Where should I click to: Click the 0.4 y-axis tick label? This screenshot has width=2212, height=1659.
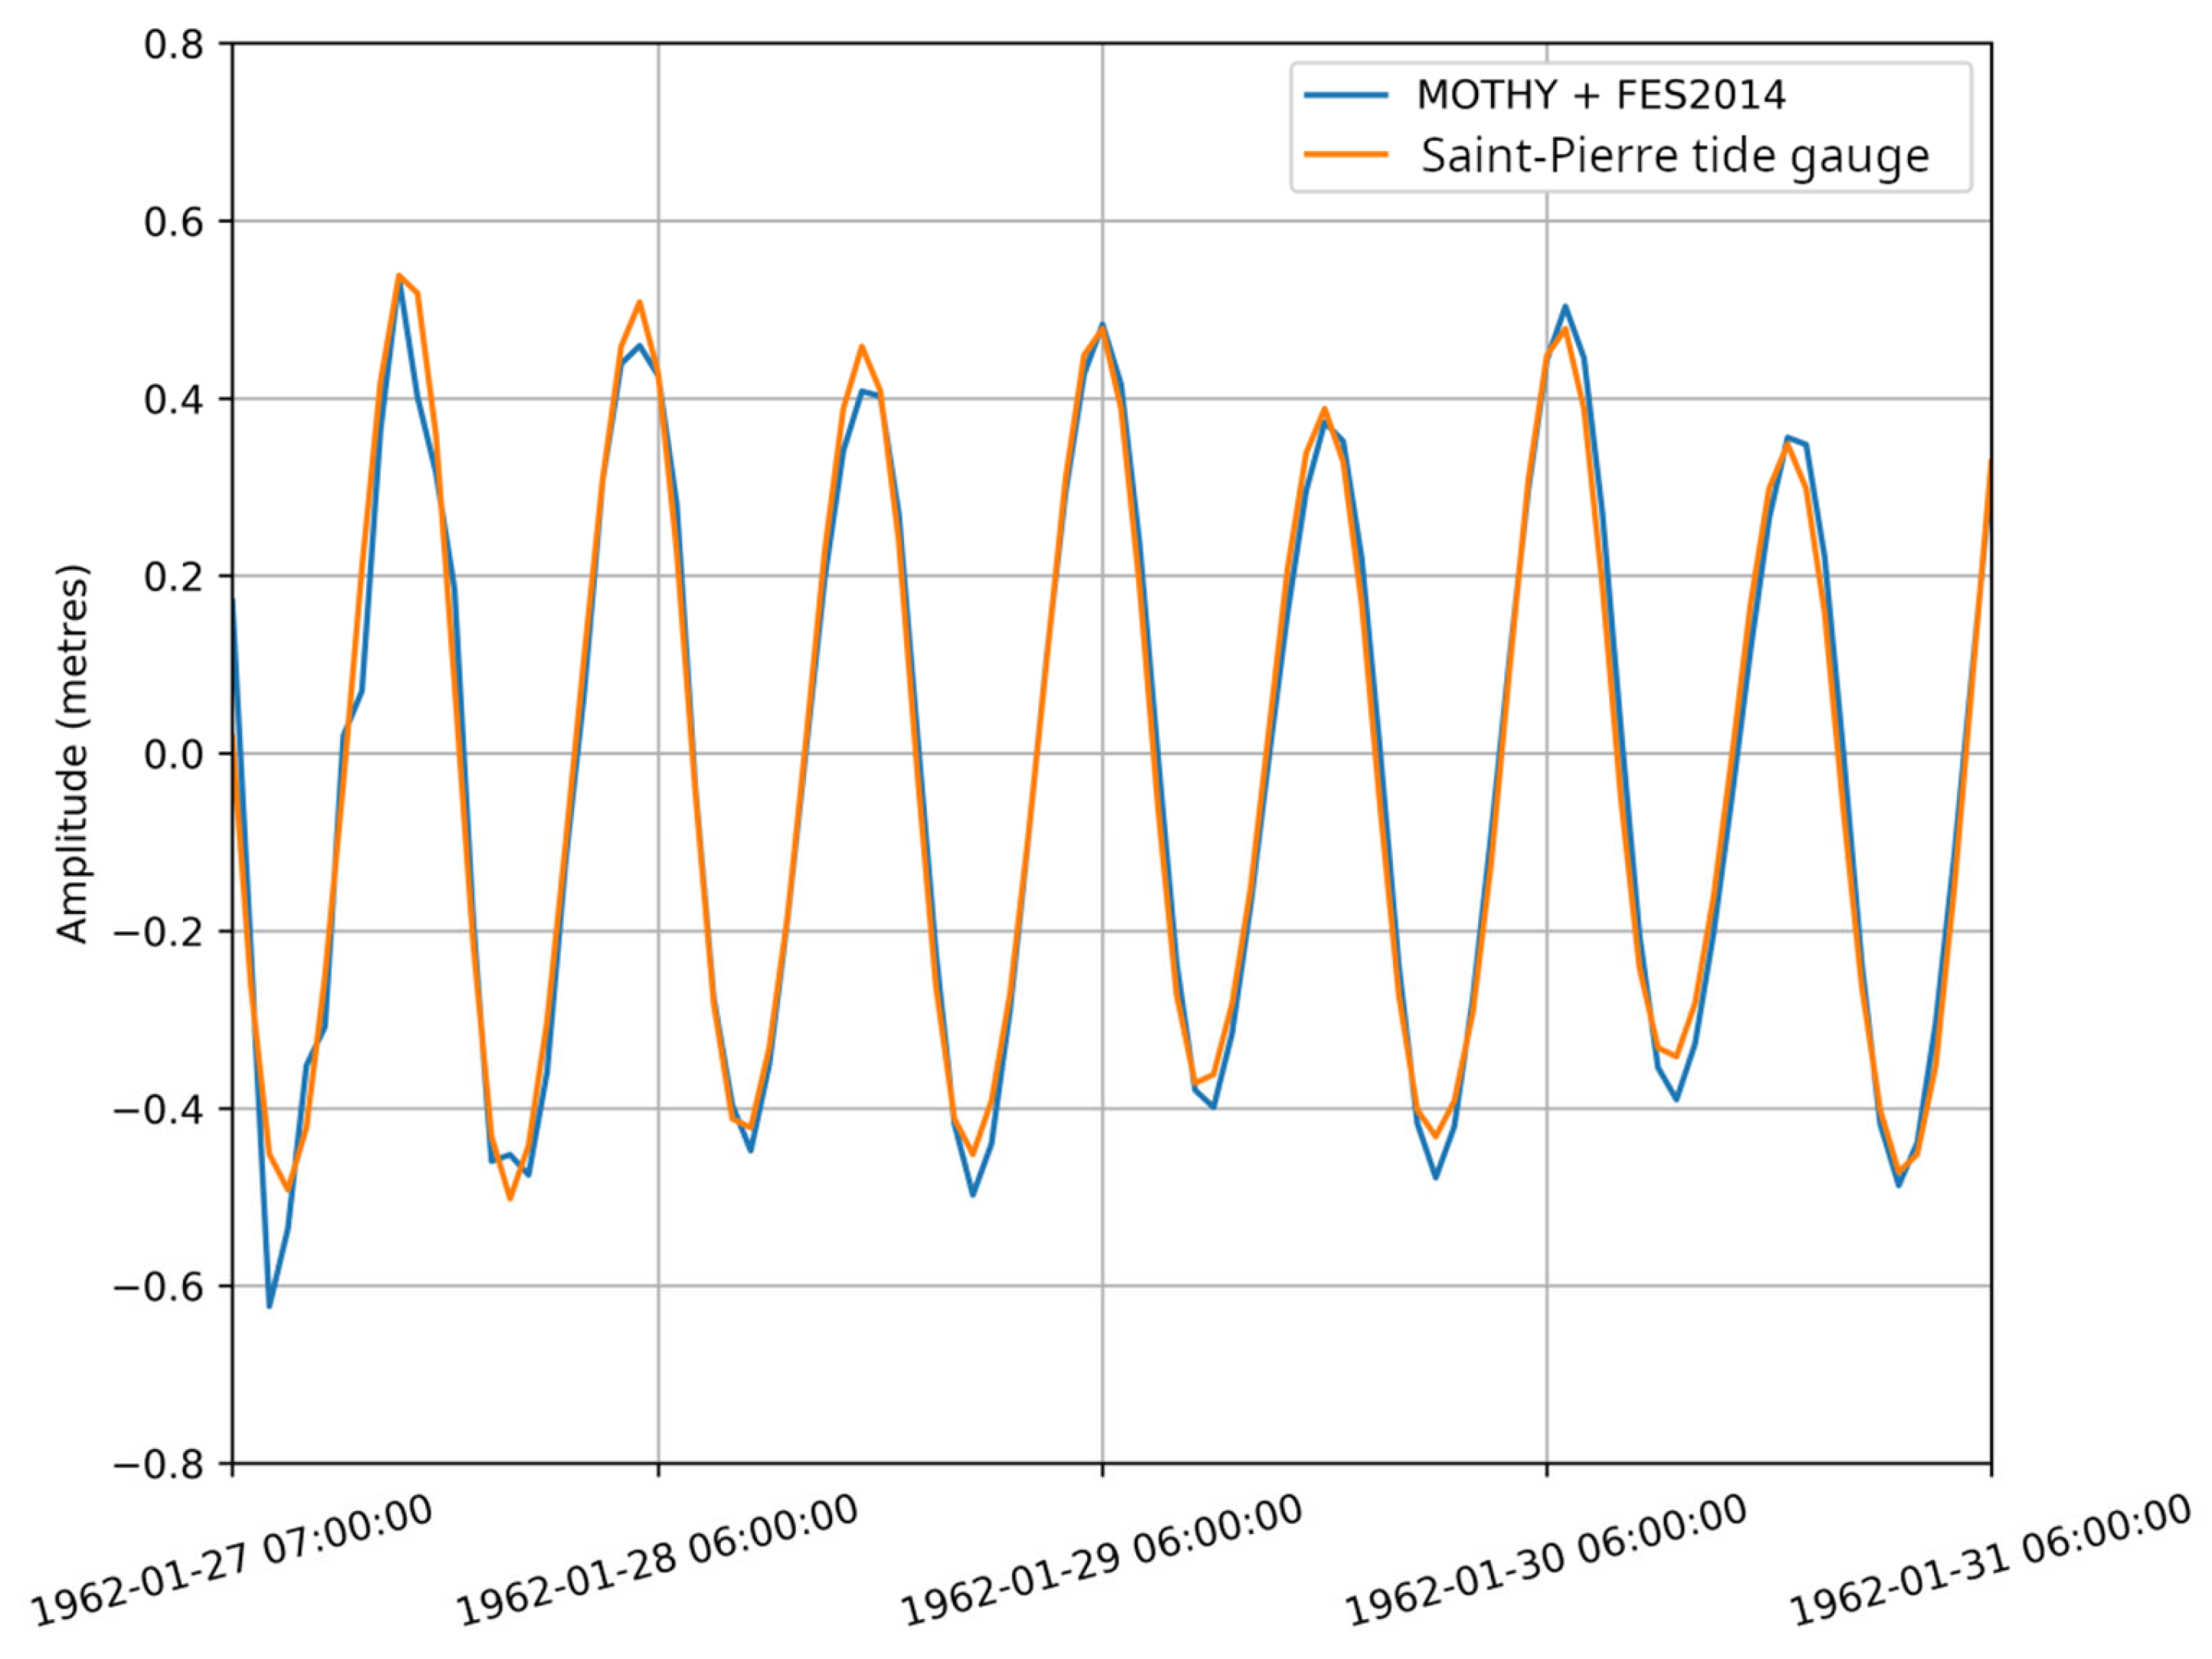[174, 400]
